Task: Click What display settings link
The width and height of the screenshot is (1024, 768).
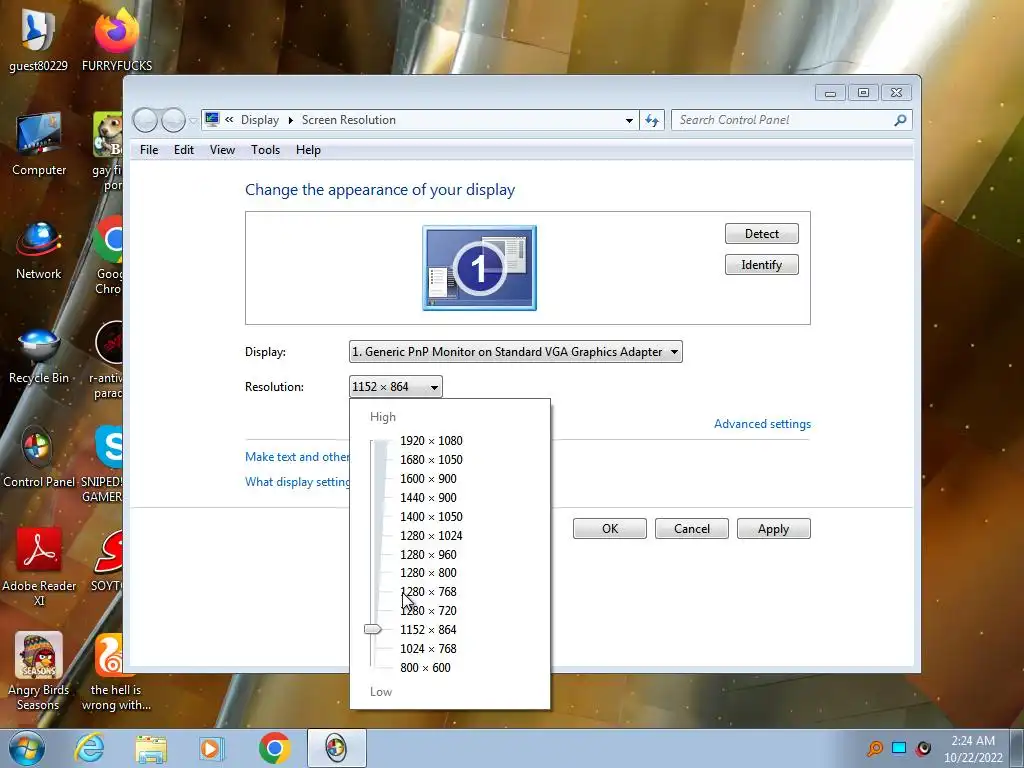Action: coord(297,482)
